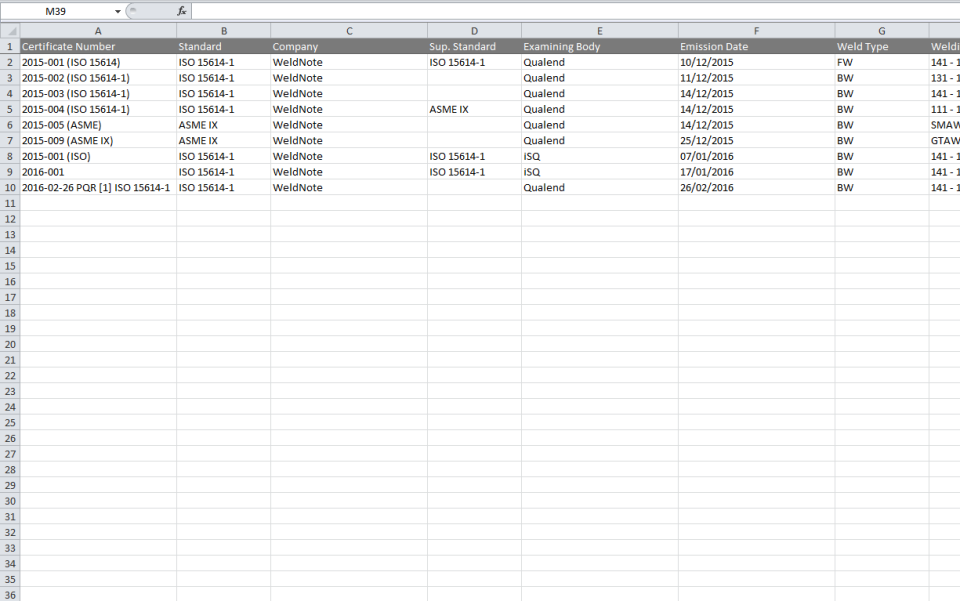Select cell '2016-02-26 PQR [1] ISO 15614-1'
The width and height of the screenshot is (960, 601).
98,187
